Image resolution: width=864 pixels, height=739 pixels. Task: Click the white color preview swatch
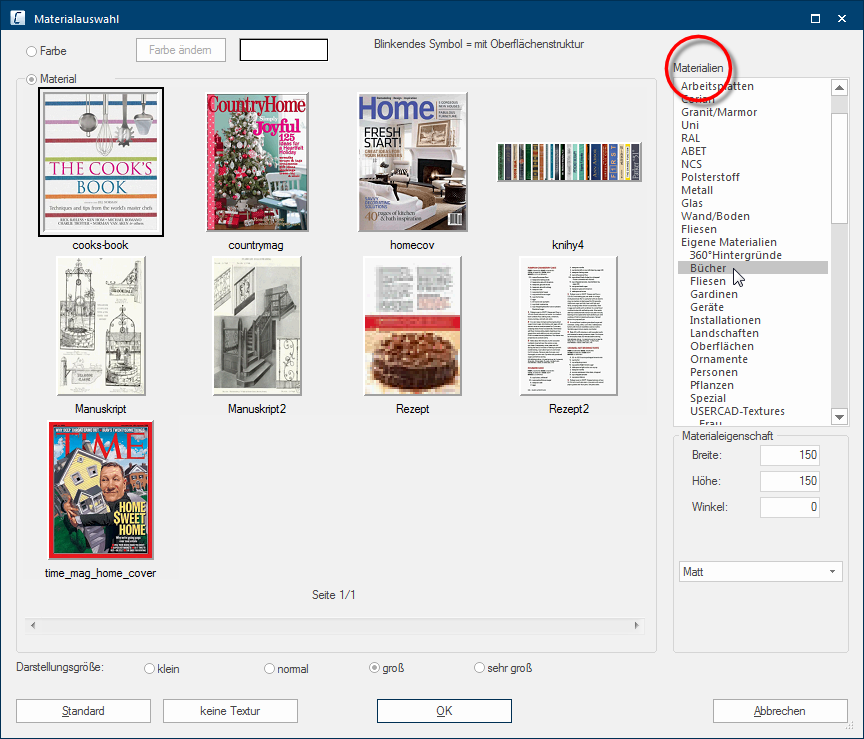tap(284, 50)
